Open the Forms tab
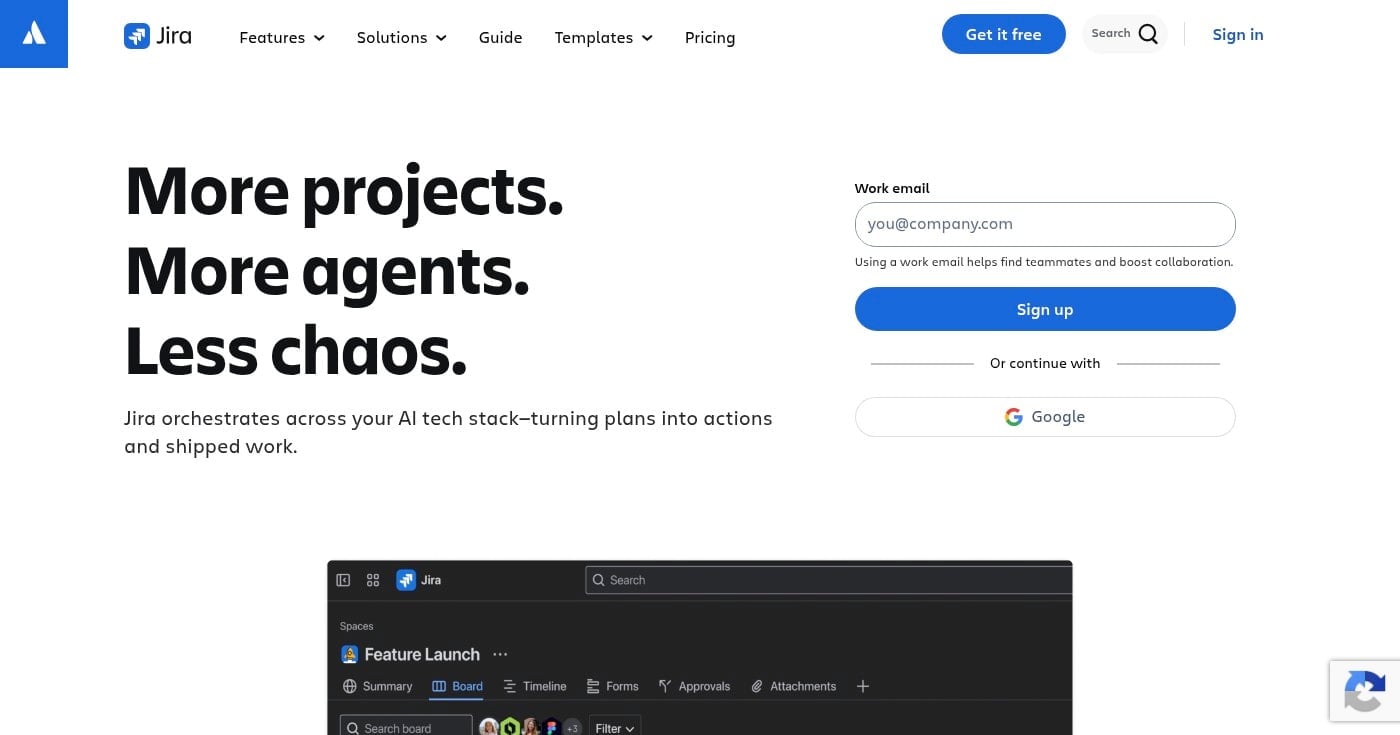The width and height of the screenshot is (1400, 735). pos(612,686)
